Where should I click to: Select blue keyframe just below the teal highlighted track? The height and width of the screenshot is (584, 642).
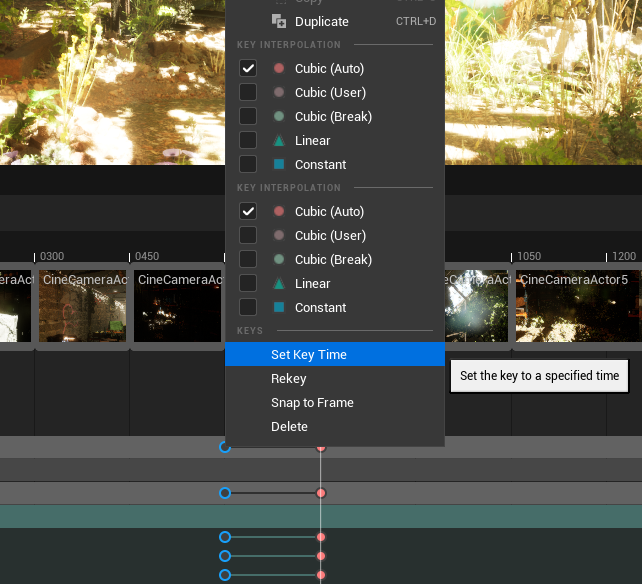(x=225, y=536)
